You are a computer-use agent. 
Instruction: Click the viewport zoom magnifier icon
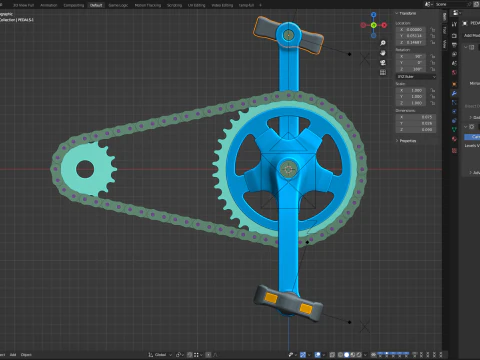[x=383, y=43]
